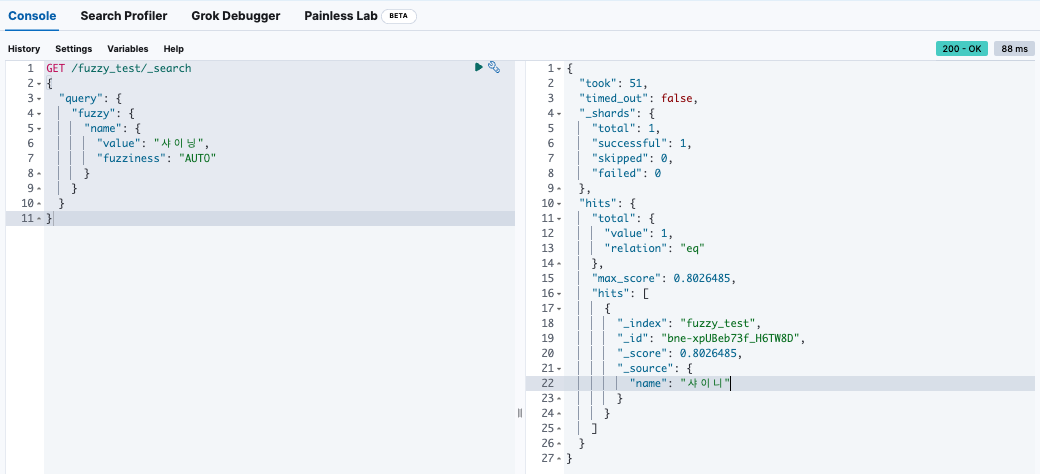Click the Help button
The height and width of the screenshot is (474, 1040).
(174, 49)
